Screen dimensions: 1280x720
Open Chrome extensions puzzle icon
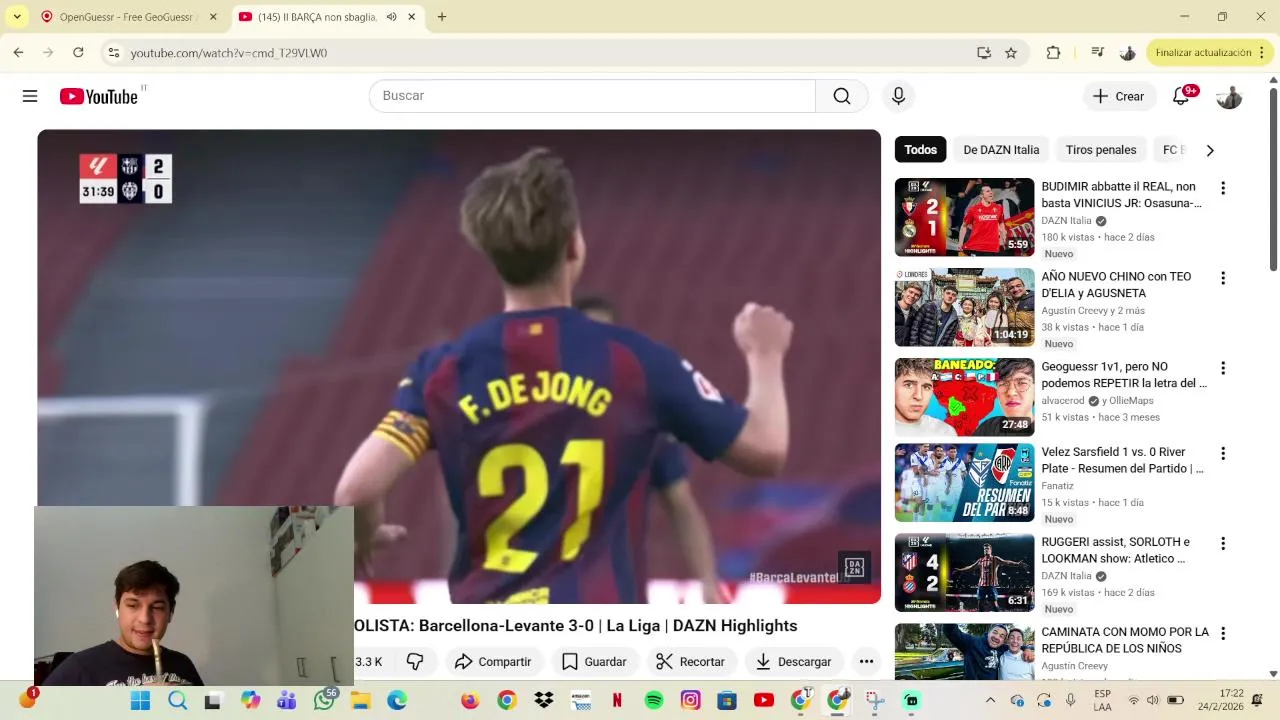1053,53
